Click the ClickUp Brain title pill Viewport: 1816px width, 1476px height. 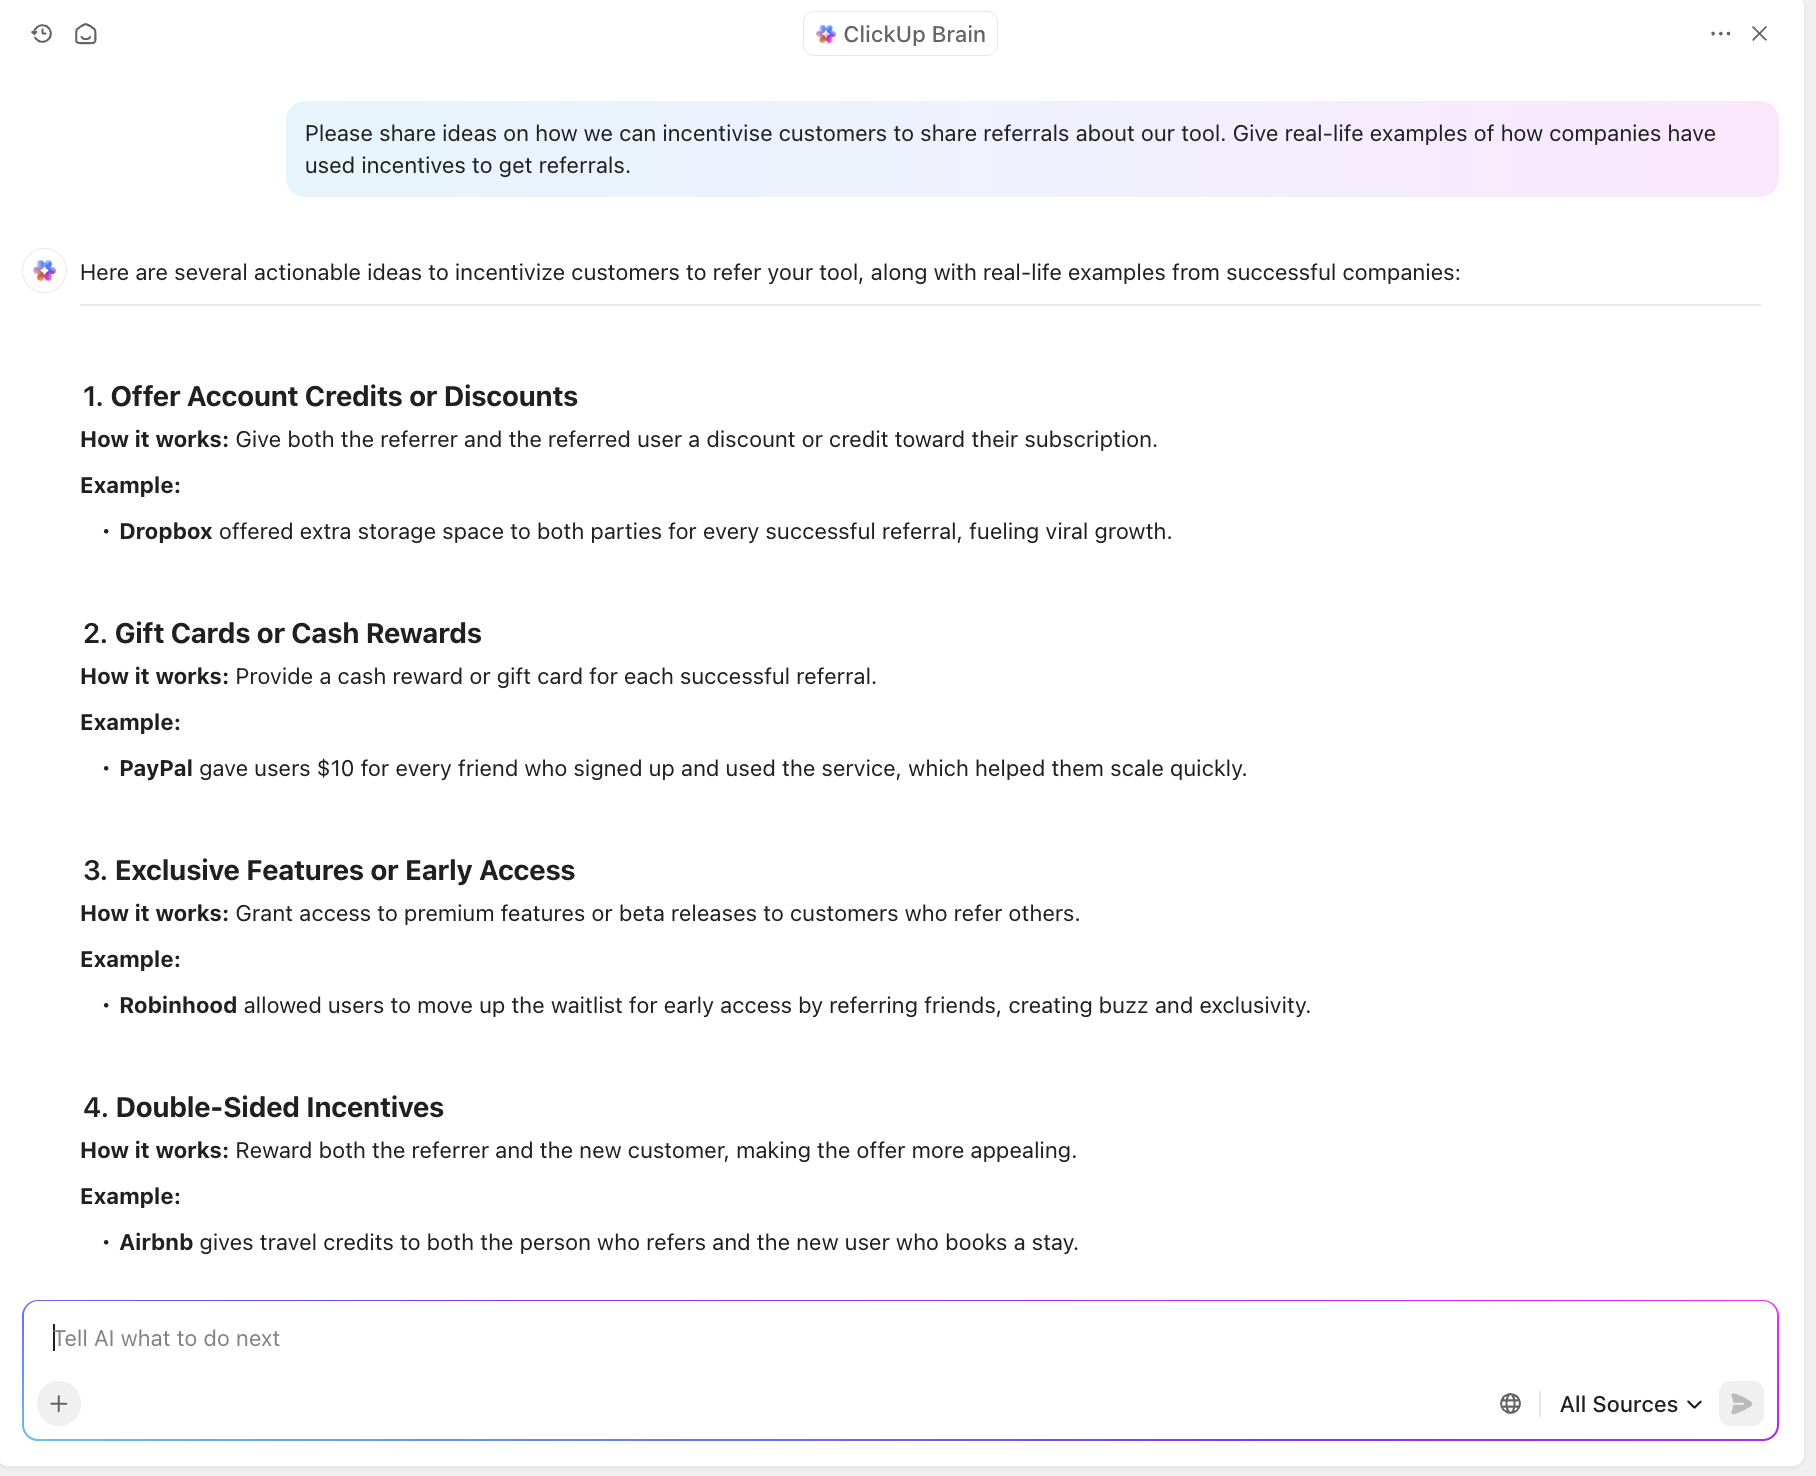[899, 33]
